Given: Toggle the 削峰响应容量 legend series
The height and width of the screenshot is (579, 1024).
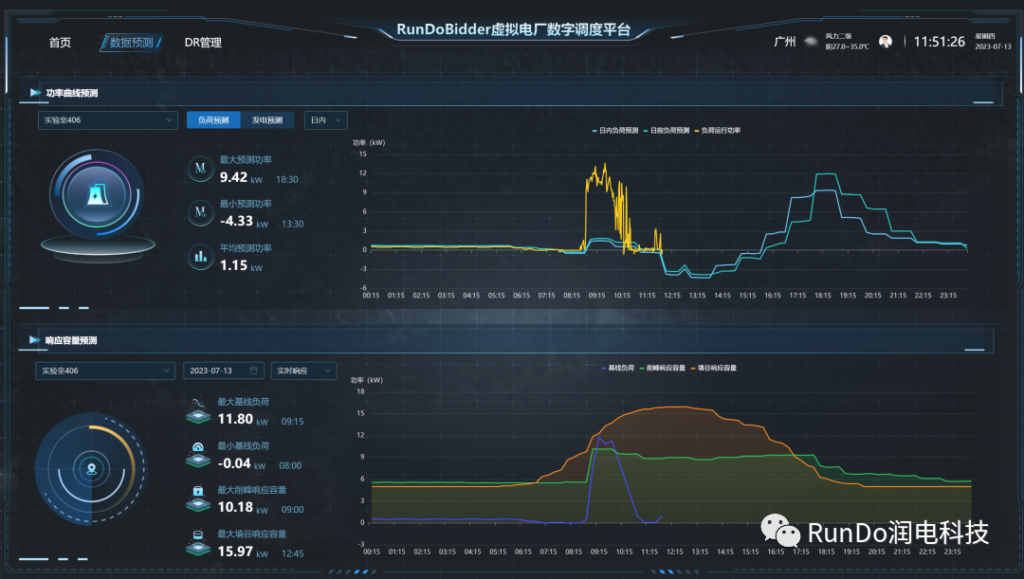Looking at the screenshot, I should pyautogui.click(x=662, y=368).
